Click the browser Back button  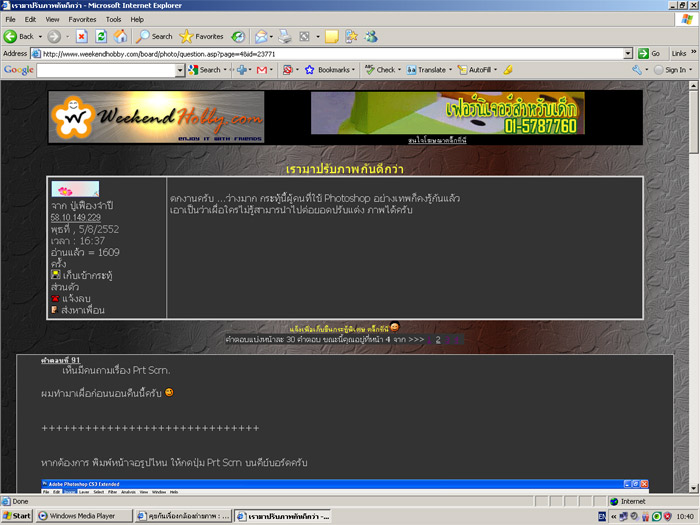(x=20, y=36)
